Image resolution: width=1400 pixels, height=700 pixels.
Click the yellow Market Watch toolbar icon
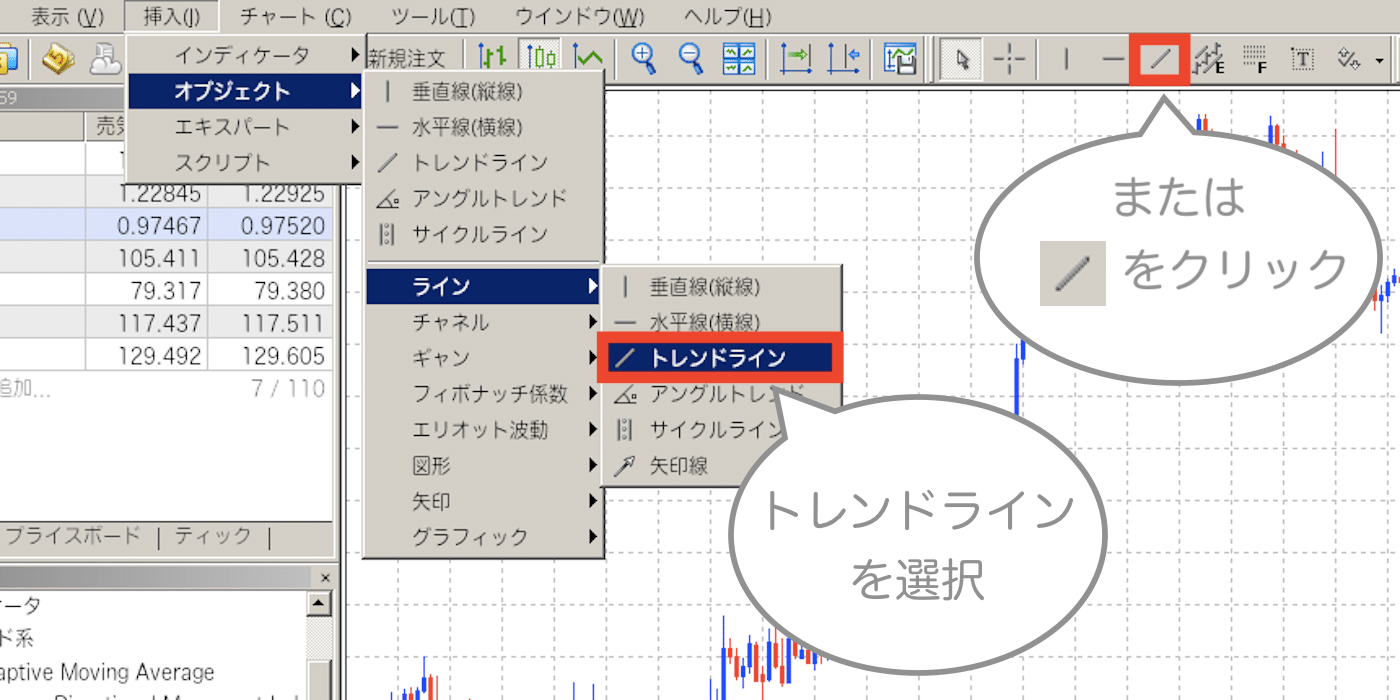[59, 59]
